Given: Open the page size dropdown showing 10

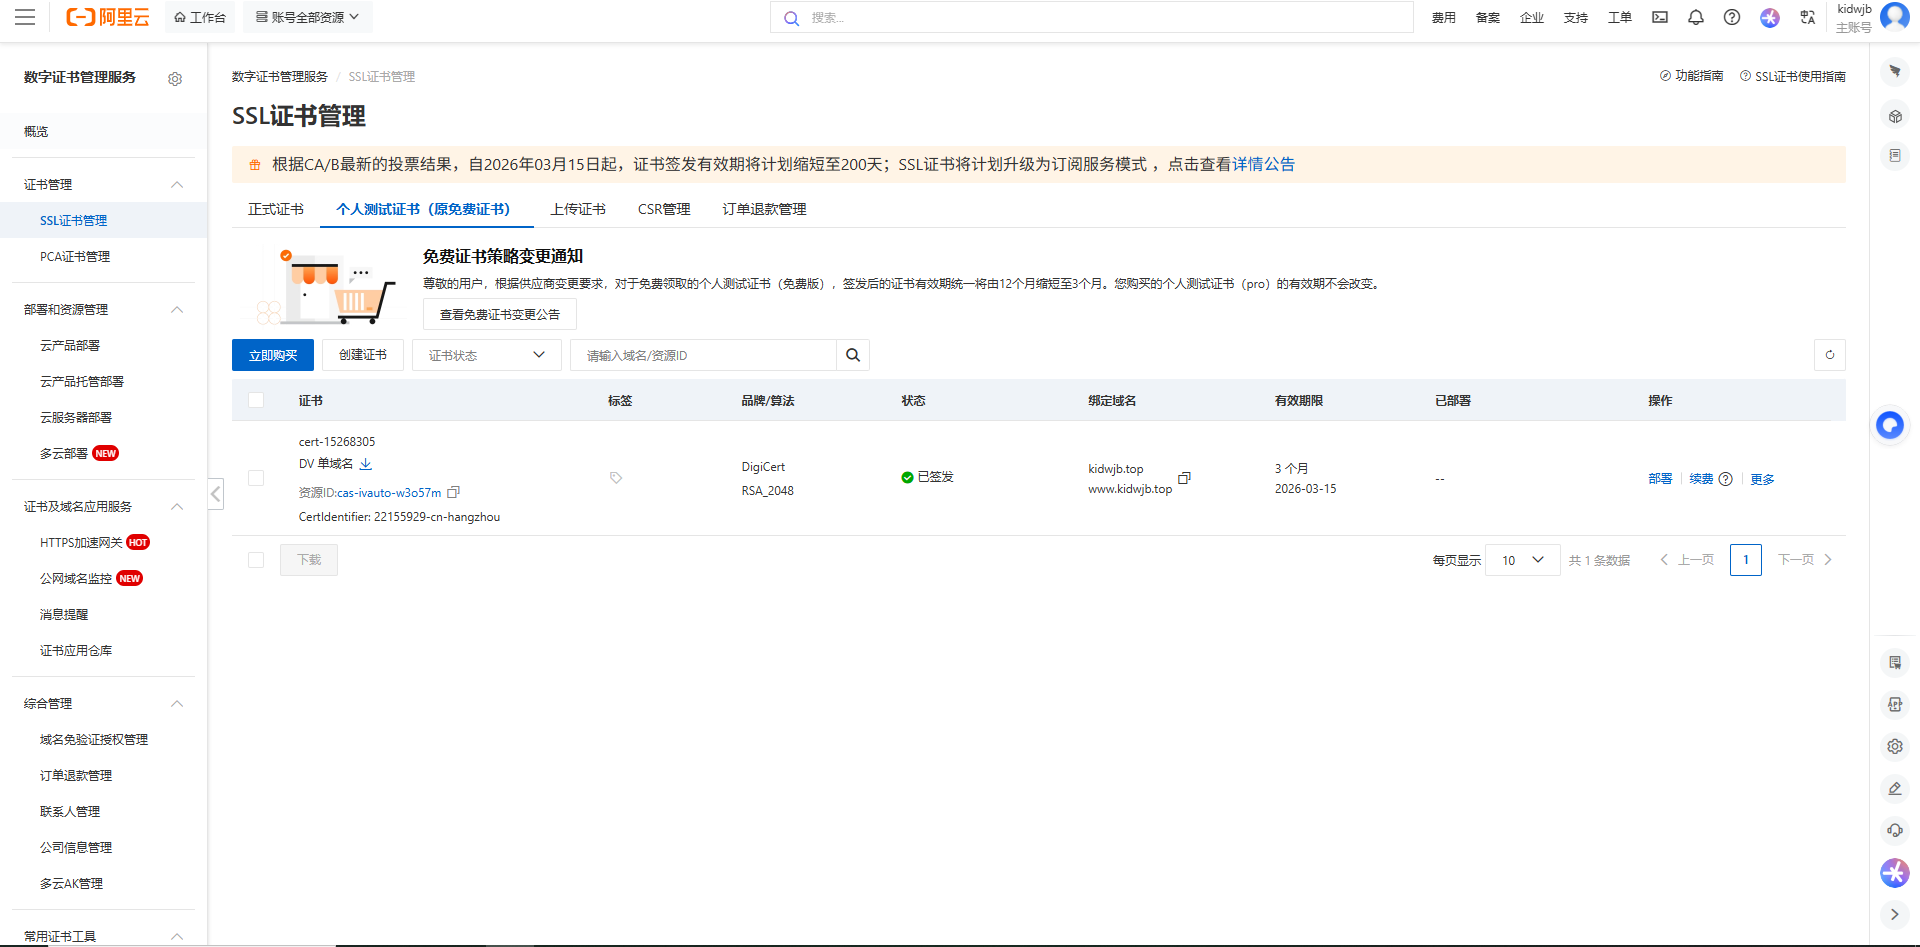Looking at the screenshot, I should [1522, 560].
